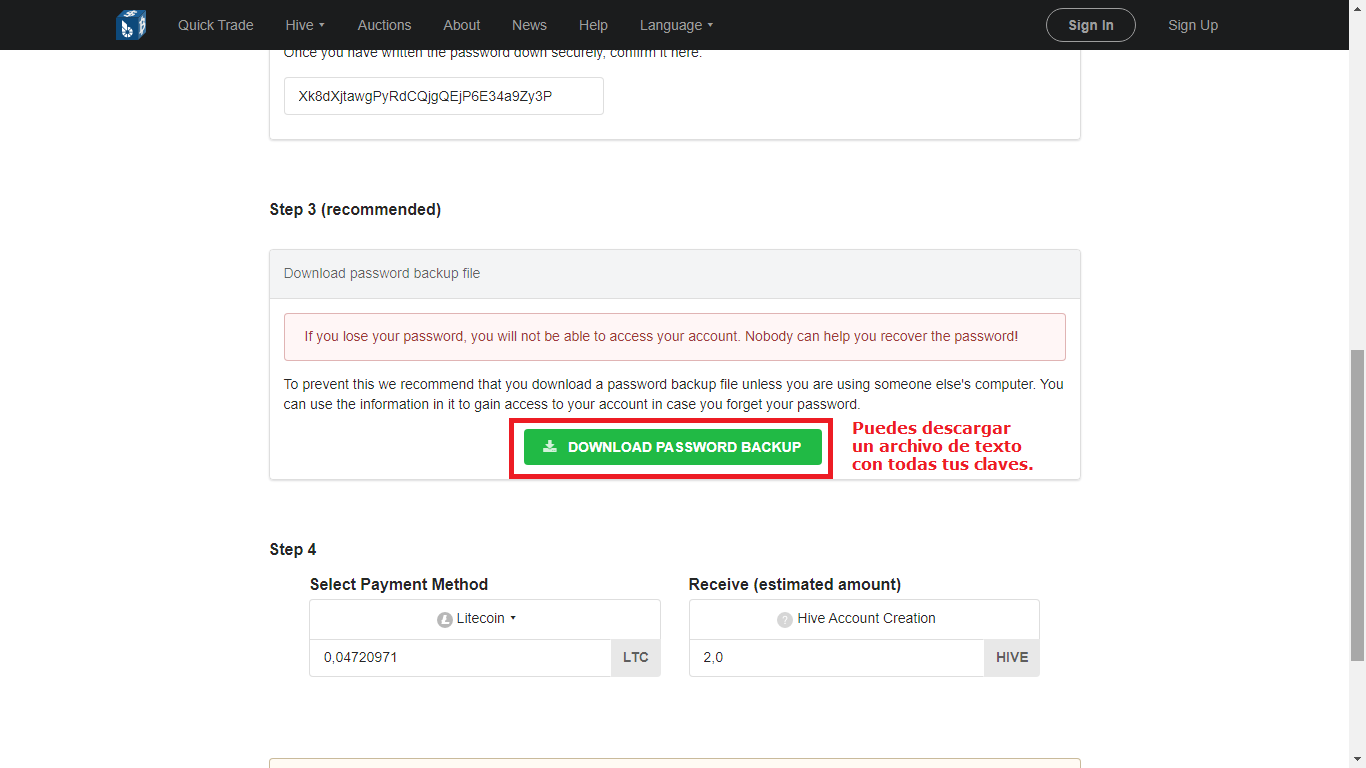Click the BlockTrades cube logo
The width and height of the screenshot is (1366, 768).
coord(131,25)
